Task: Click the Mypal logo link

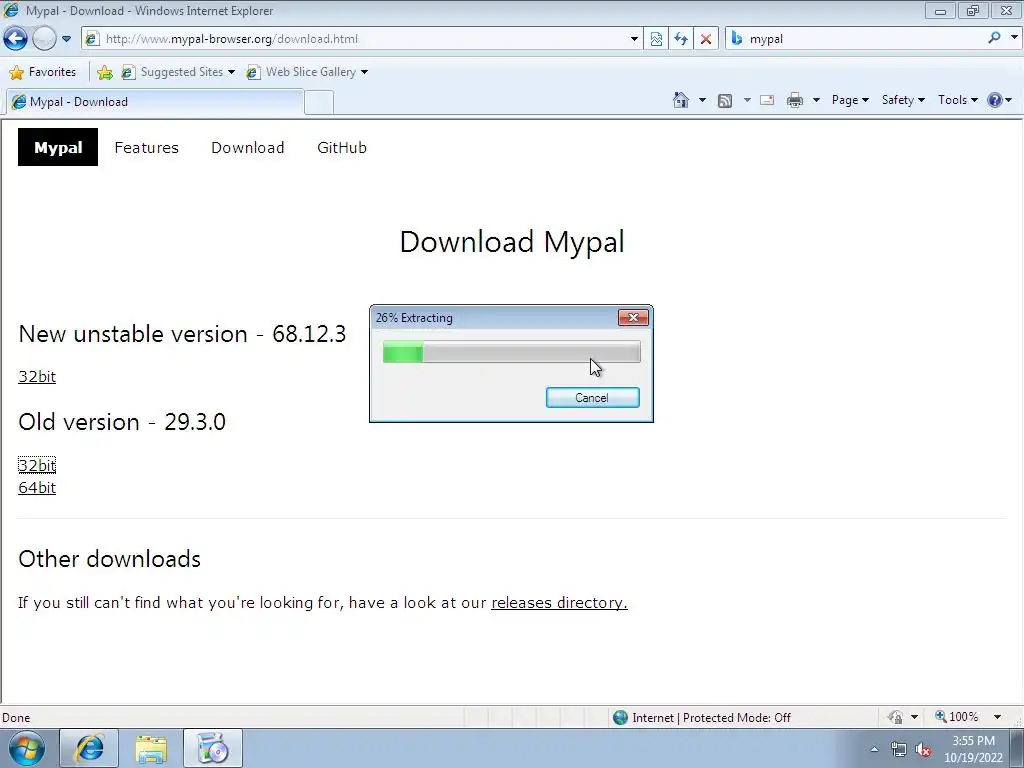Action: coord(58,148)
